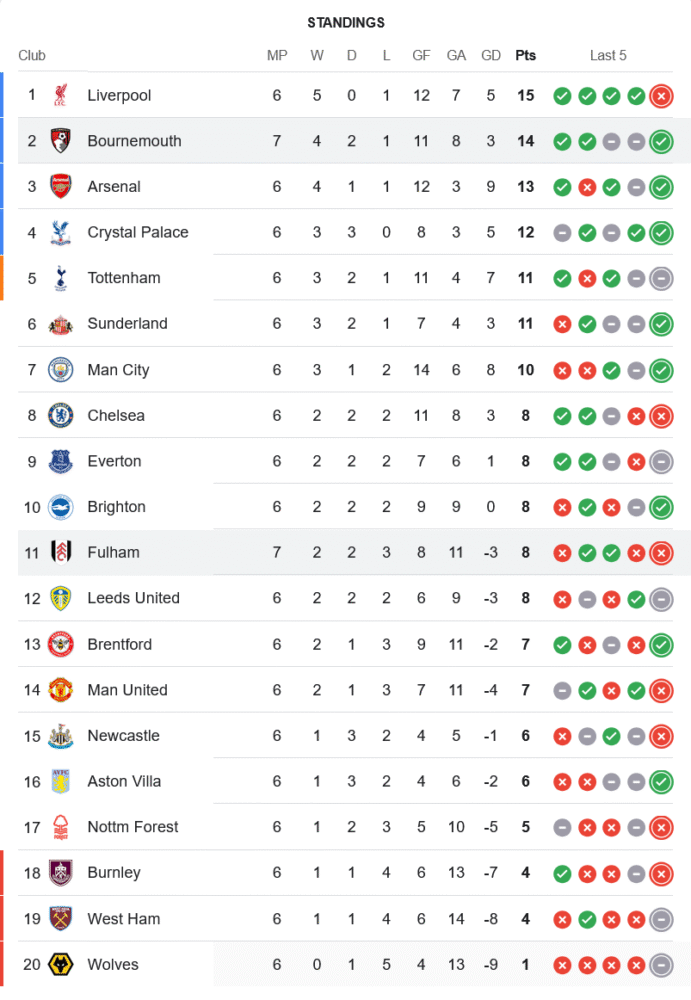The height and width of the screenshot is (1000, 691).
Task: Click the Club column header
Action: [x=32, y=56]
